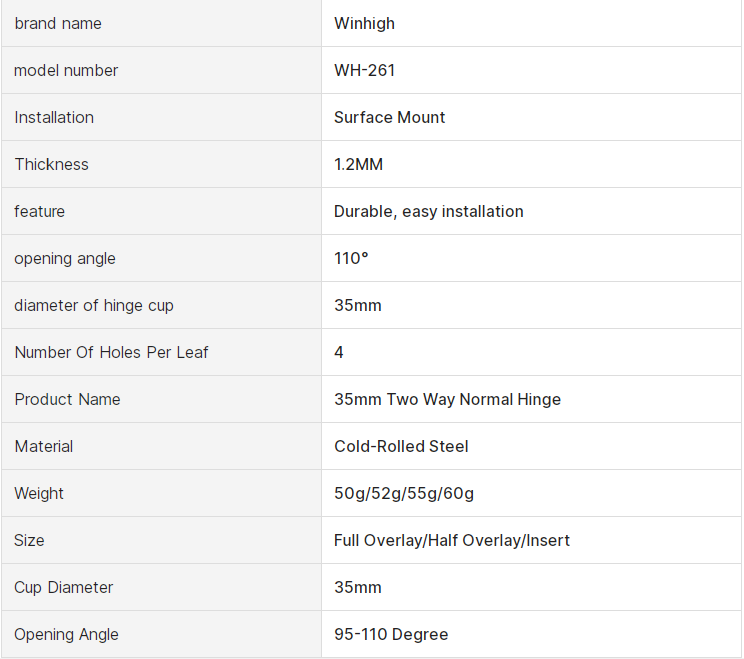This screenshot has width=744, height=659.
Task: Select the Weight label cell
Action: coord(39,493)
